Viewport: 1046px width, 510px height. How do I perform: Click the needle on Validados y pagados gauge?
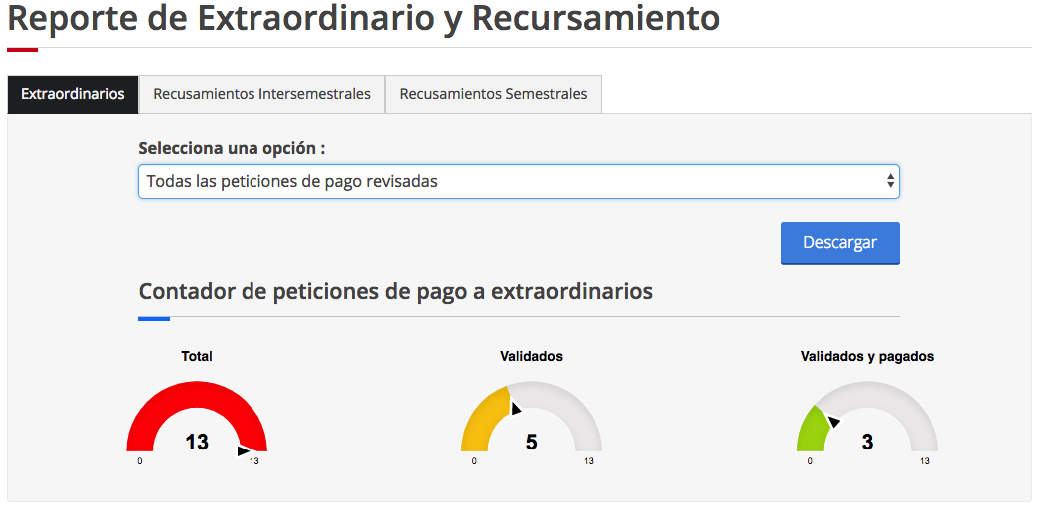(833, 422)
